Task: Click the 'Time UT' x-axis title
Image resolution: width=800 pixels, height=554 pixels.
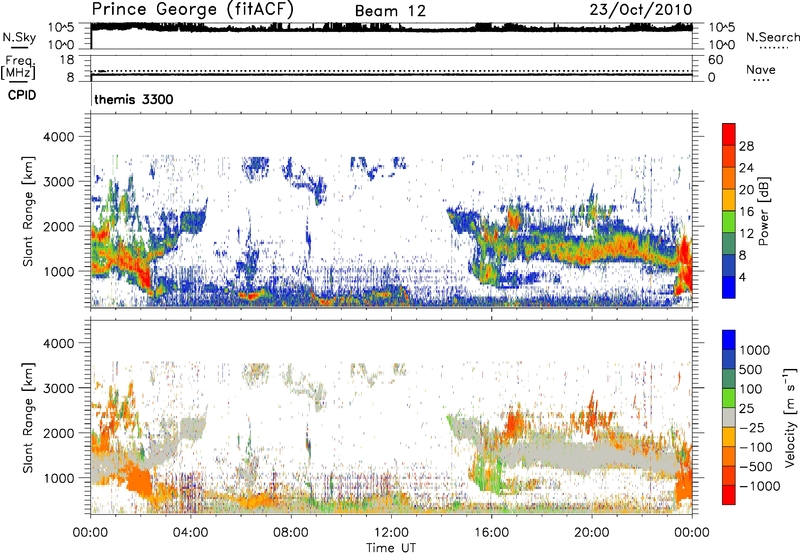Action: (391, 547)
